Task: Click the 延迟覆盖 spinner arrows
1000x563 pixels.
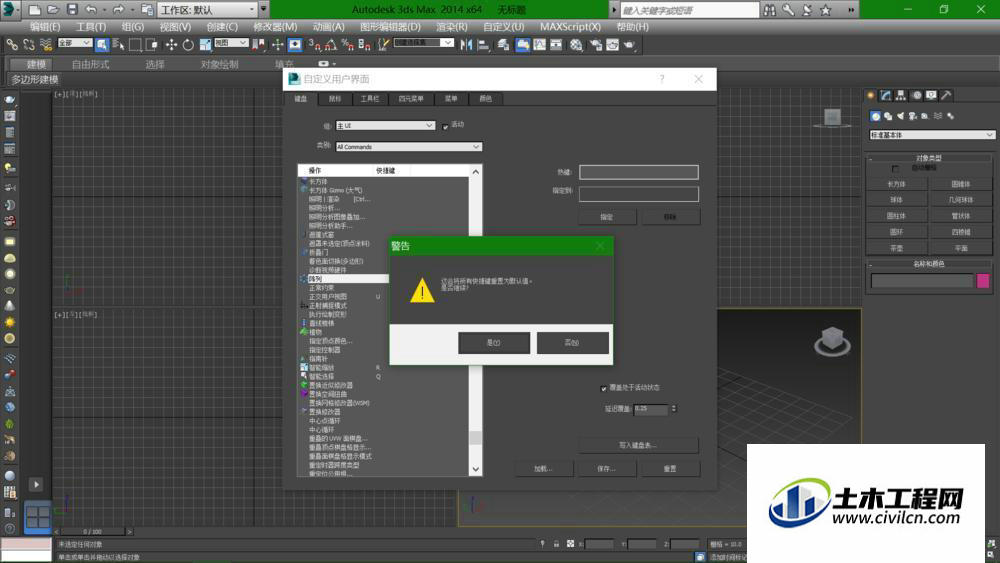Action: [673, 409]
